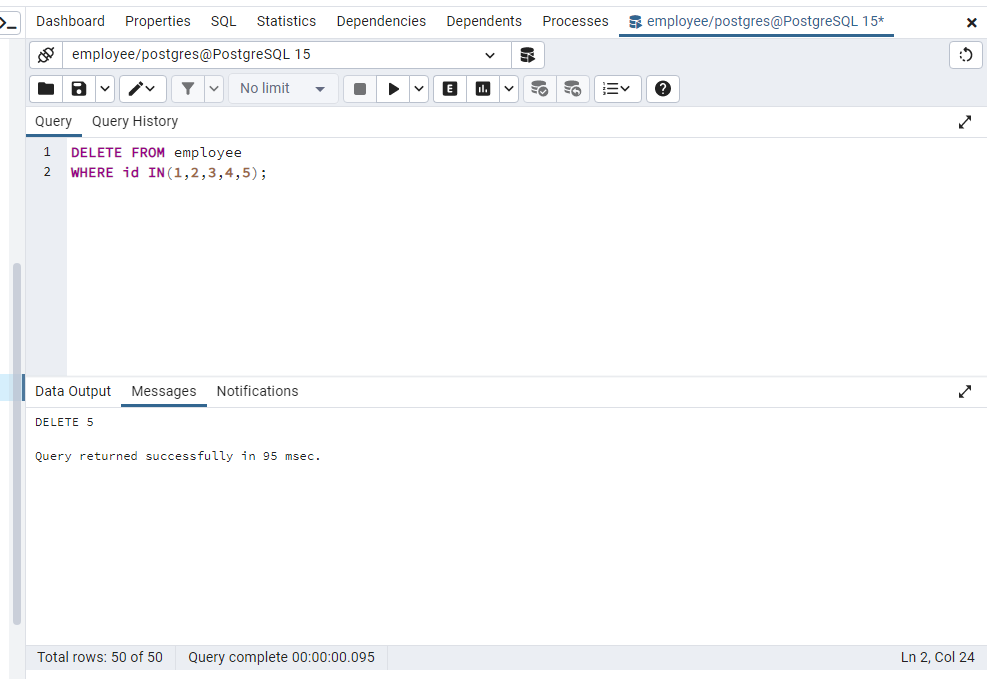Switch to the Dashboard tab
Screen dimensions: 987x679
coord(70,21)
